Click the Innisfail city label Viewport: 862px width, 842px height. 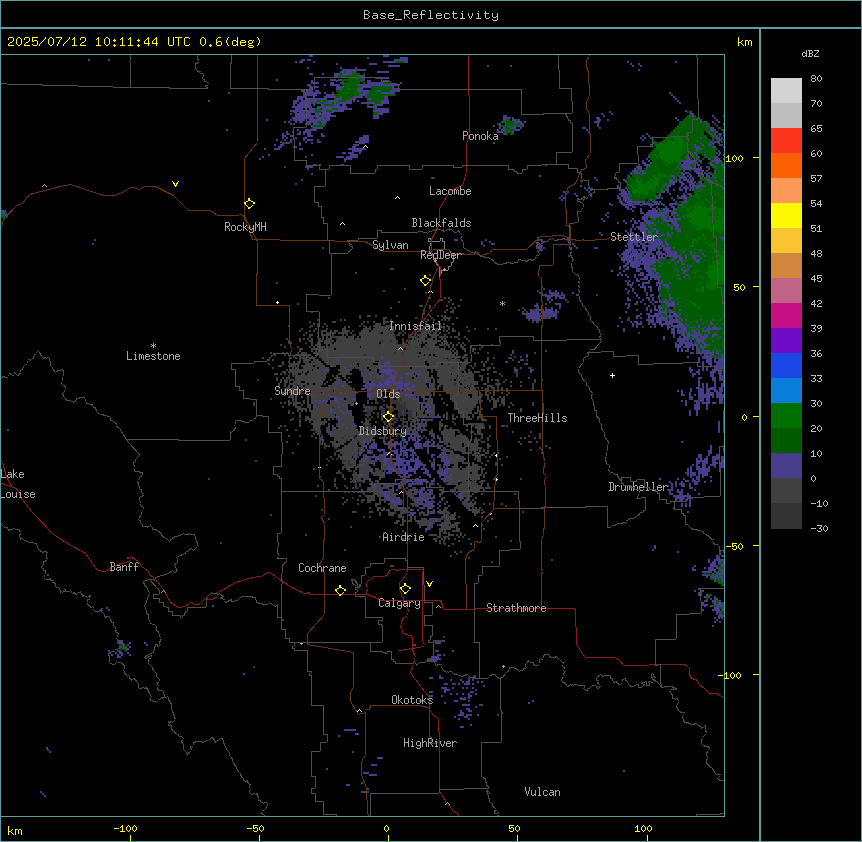point(415,326)
